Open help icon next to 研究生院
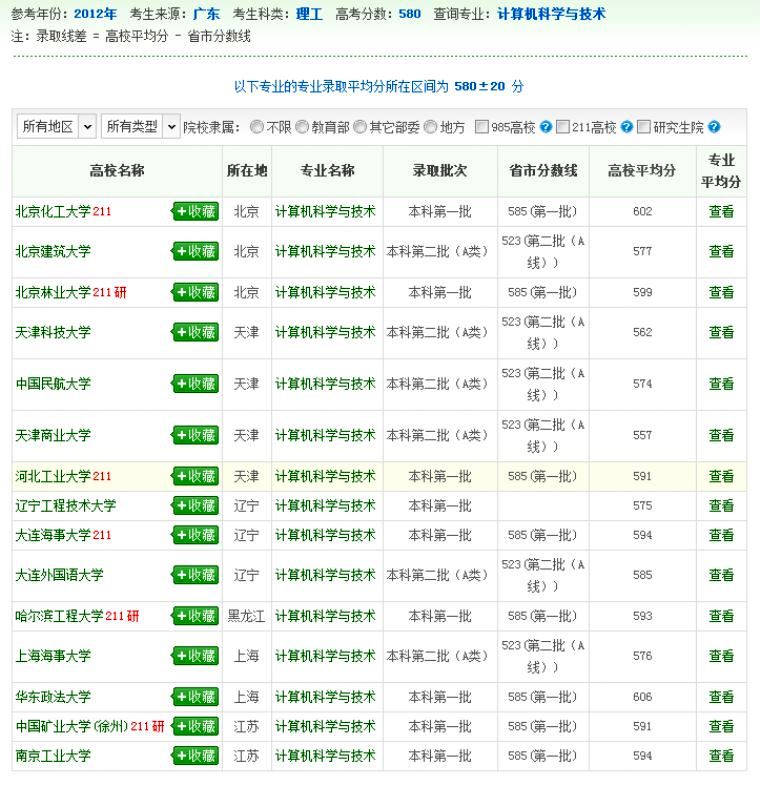The image size is (760, 785). click(714, 127)
